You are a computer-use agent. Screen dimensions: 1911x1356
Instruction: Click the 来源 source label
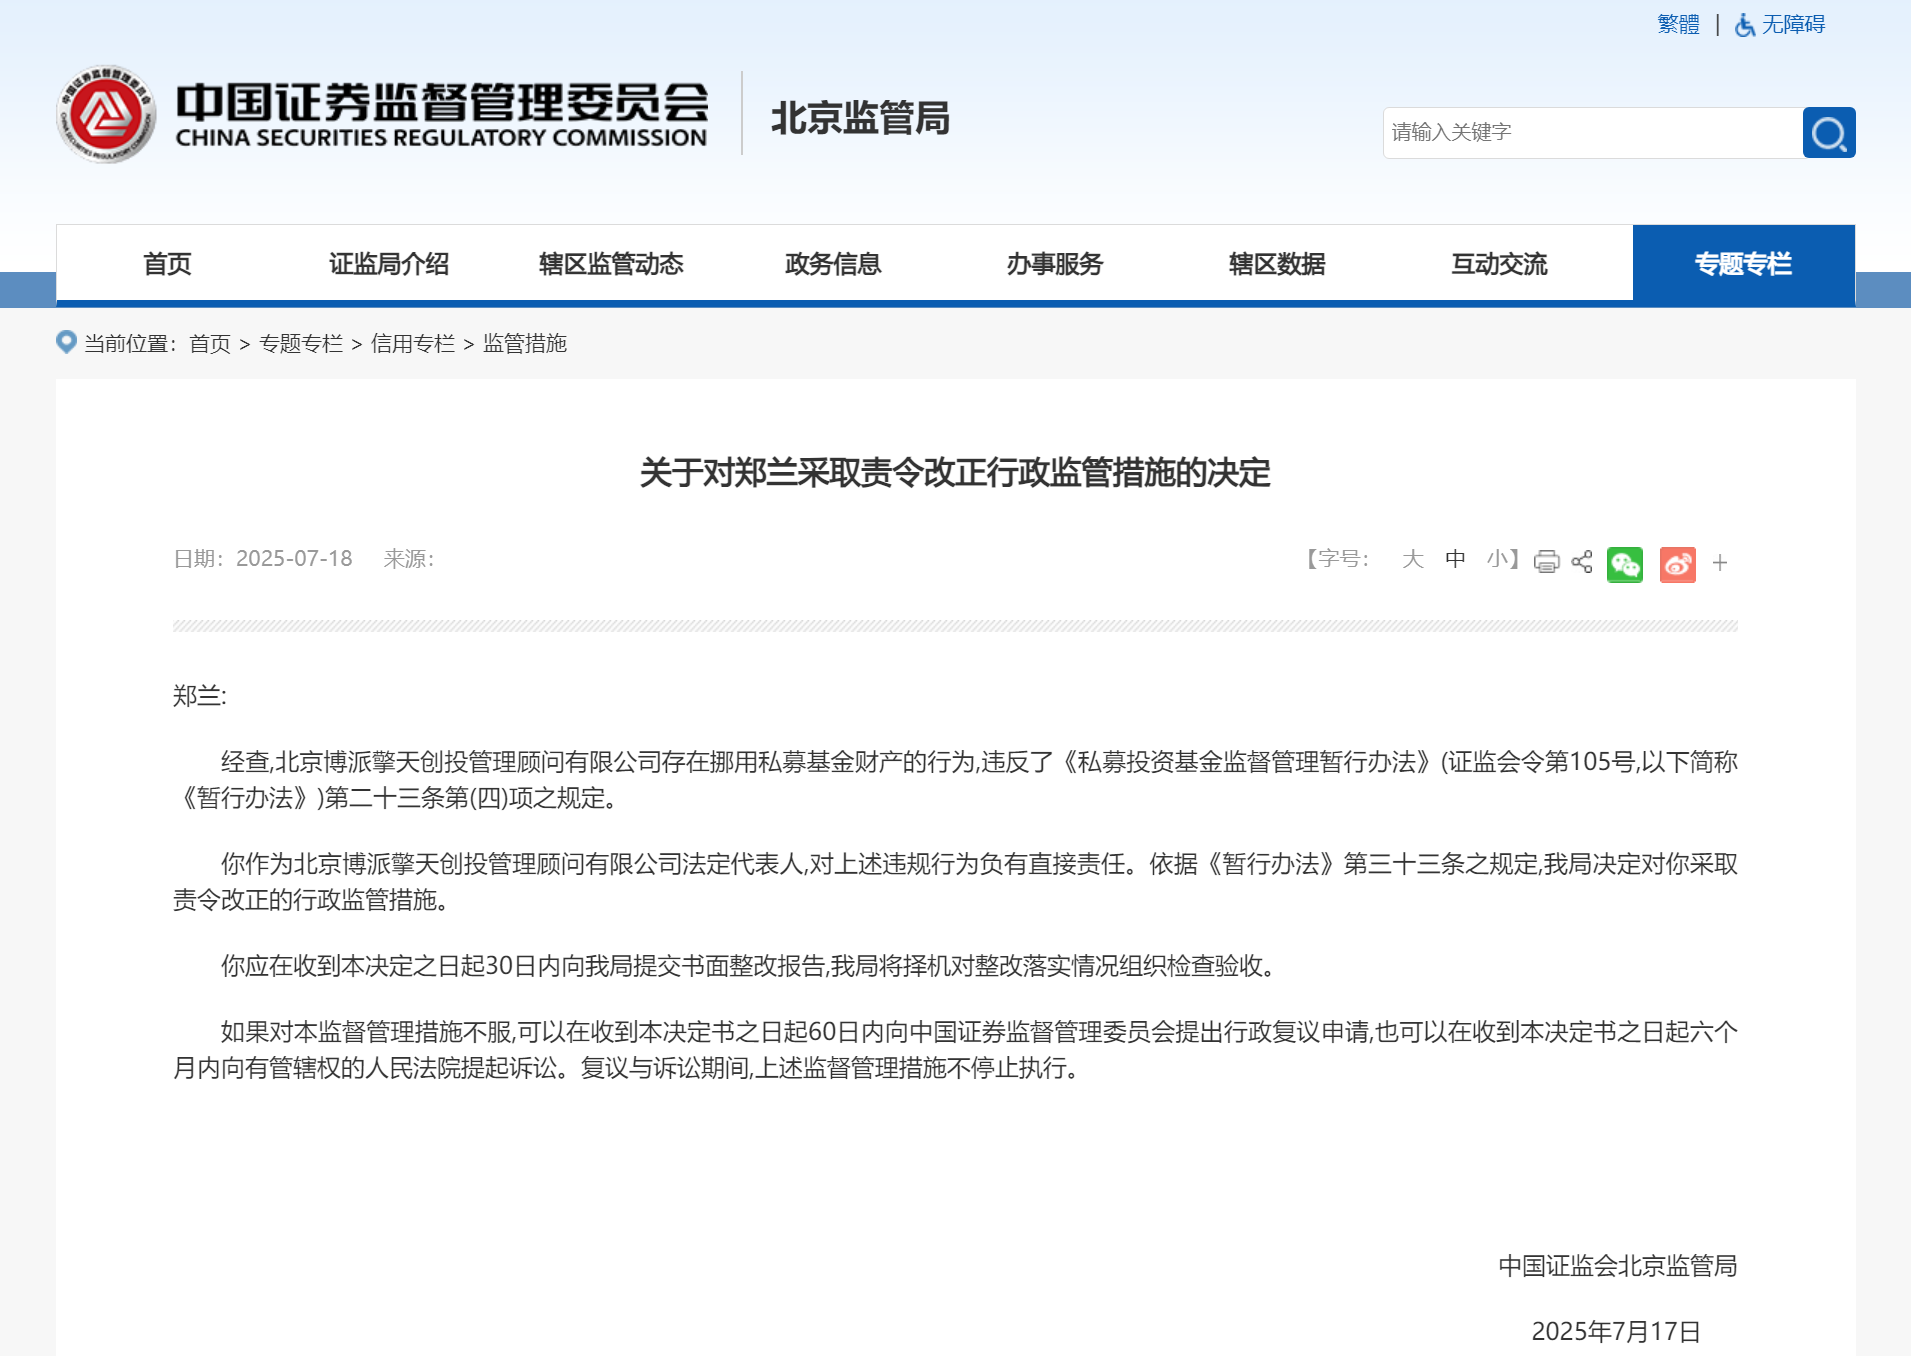pos(409,558)
